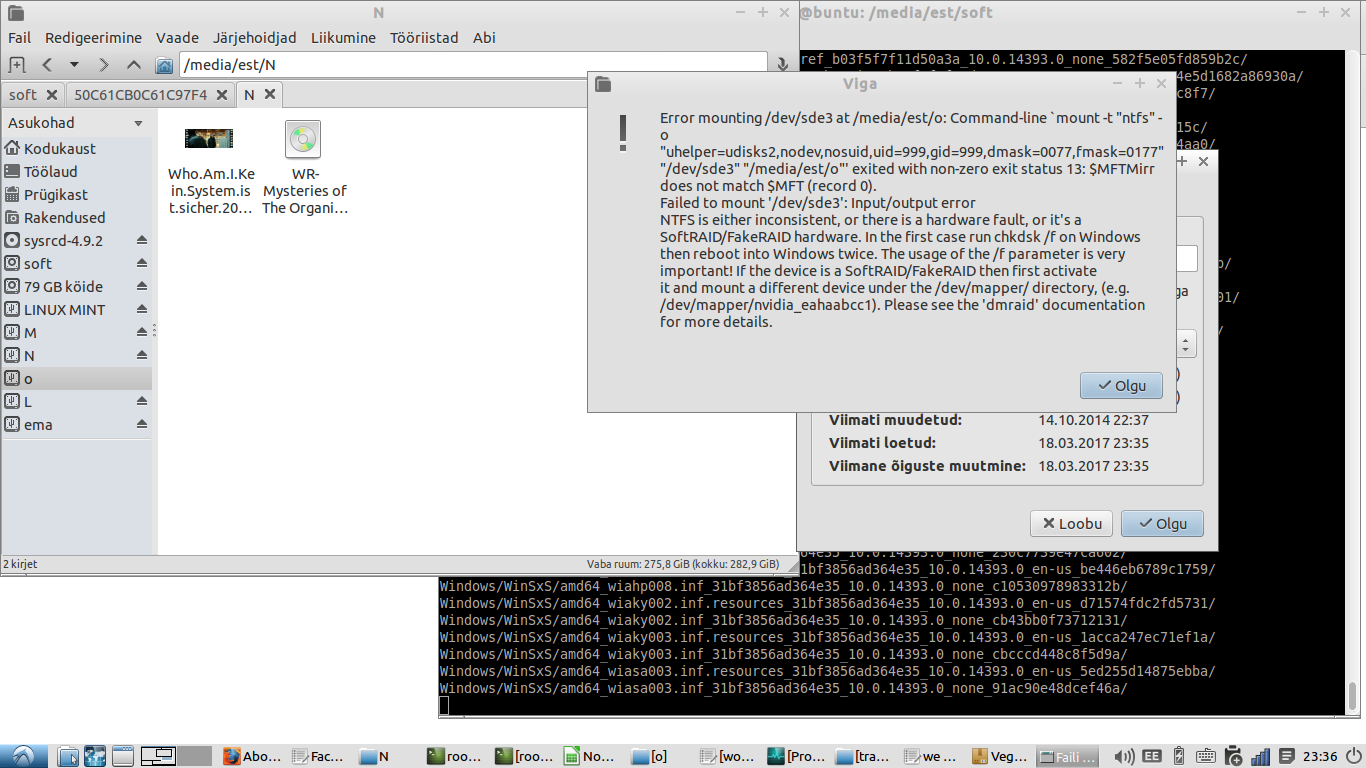Open the volume control in the system tray
1366x768 pixels.
click(x=1125, y=756)
